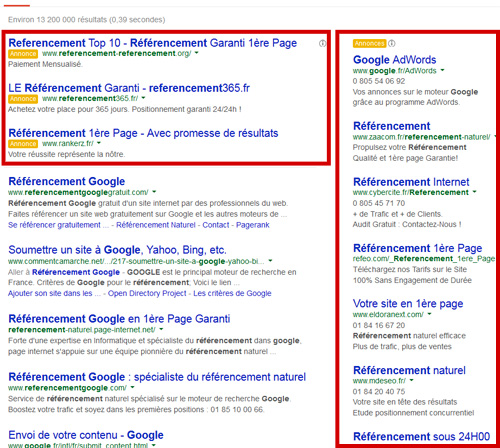Expand arrow after www.referencementgoogle.com URL
This screenshot has width=500, height=448.
click(x=132, y=387)
